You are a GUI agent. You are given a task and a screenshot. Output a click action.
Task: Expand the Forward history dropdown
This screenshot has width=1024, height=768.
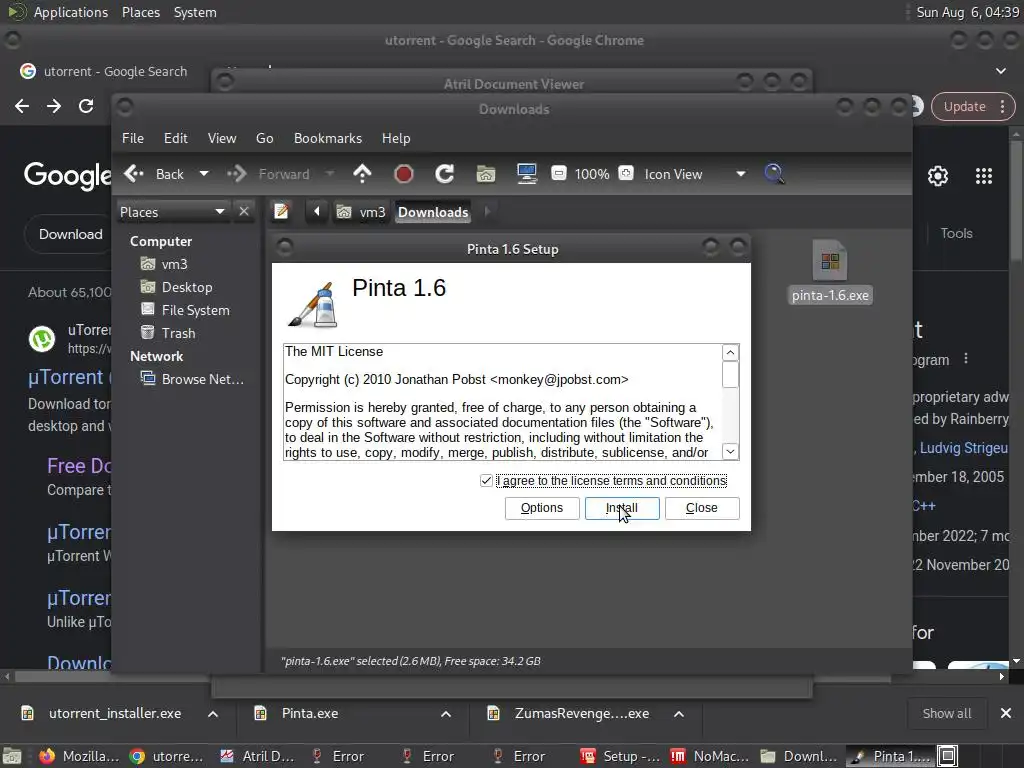pos(330,174)
